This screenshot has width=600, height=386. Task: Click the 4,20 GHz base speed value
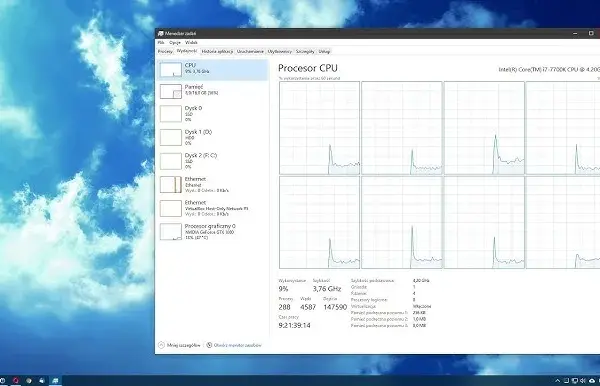pos(421,280)
